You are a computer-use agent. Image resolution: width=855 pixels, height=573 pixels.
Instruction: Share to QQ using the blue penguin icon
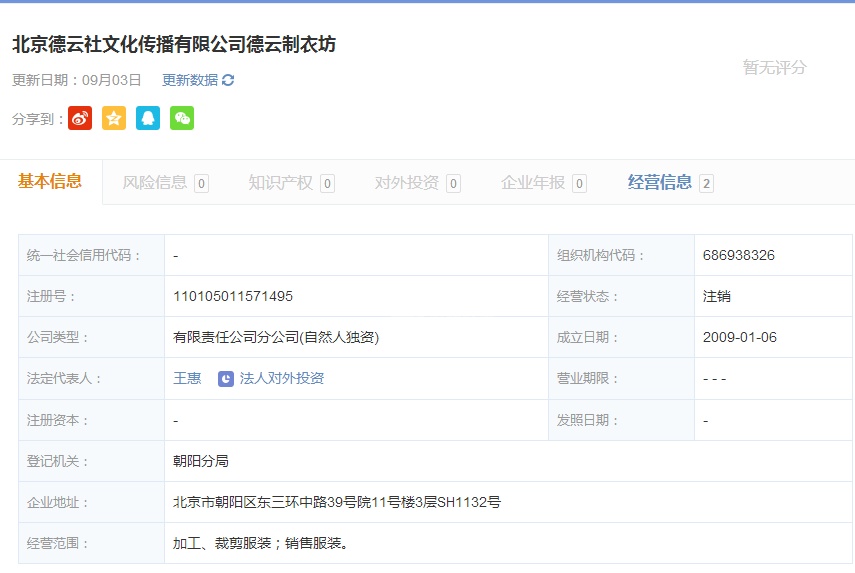(x=148, y=118)
